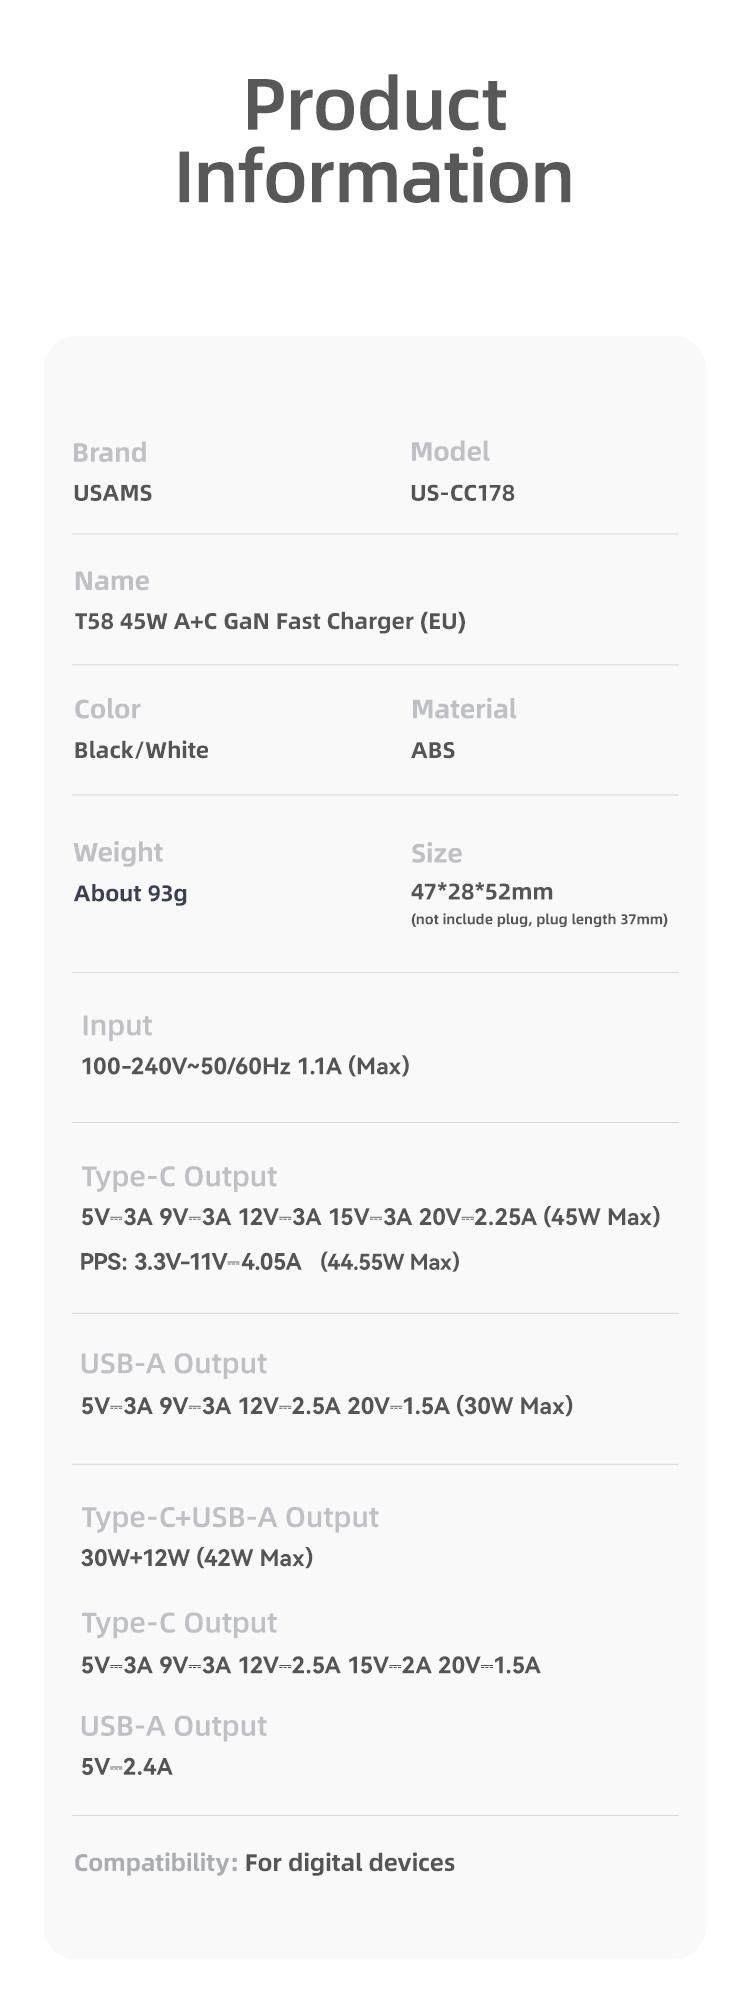
Task: Select the 100-240V input specification
Action: (x=245, y=1066)
